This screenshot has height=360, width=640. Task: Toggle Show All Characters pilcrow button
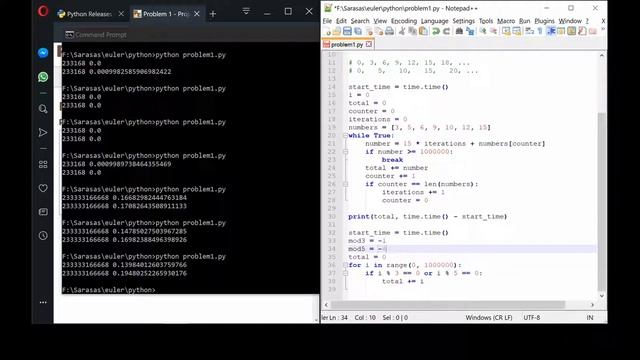click(x=540, y=31)
